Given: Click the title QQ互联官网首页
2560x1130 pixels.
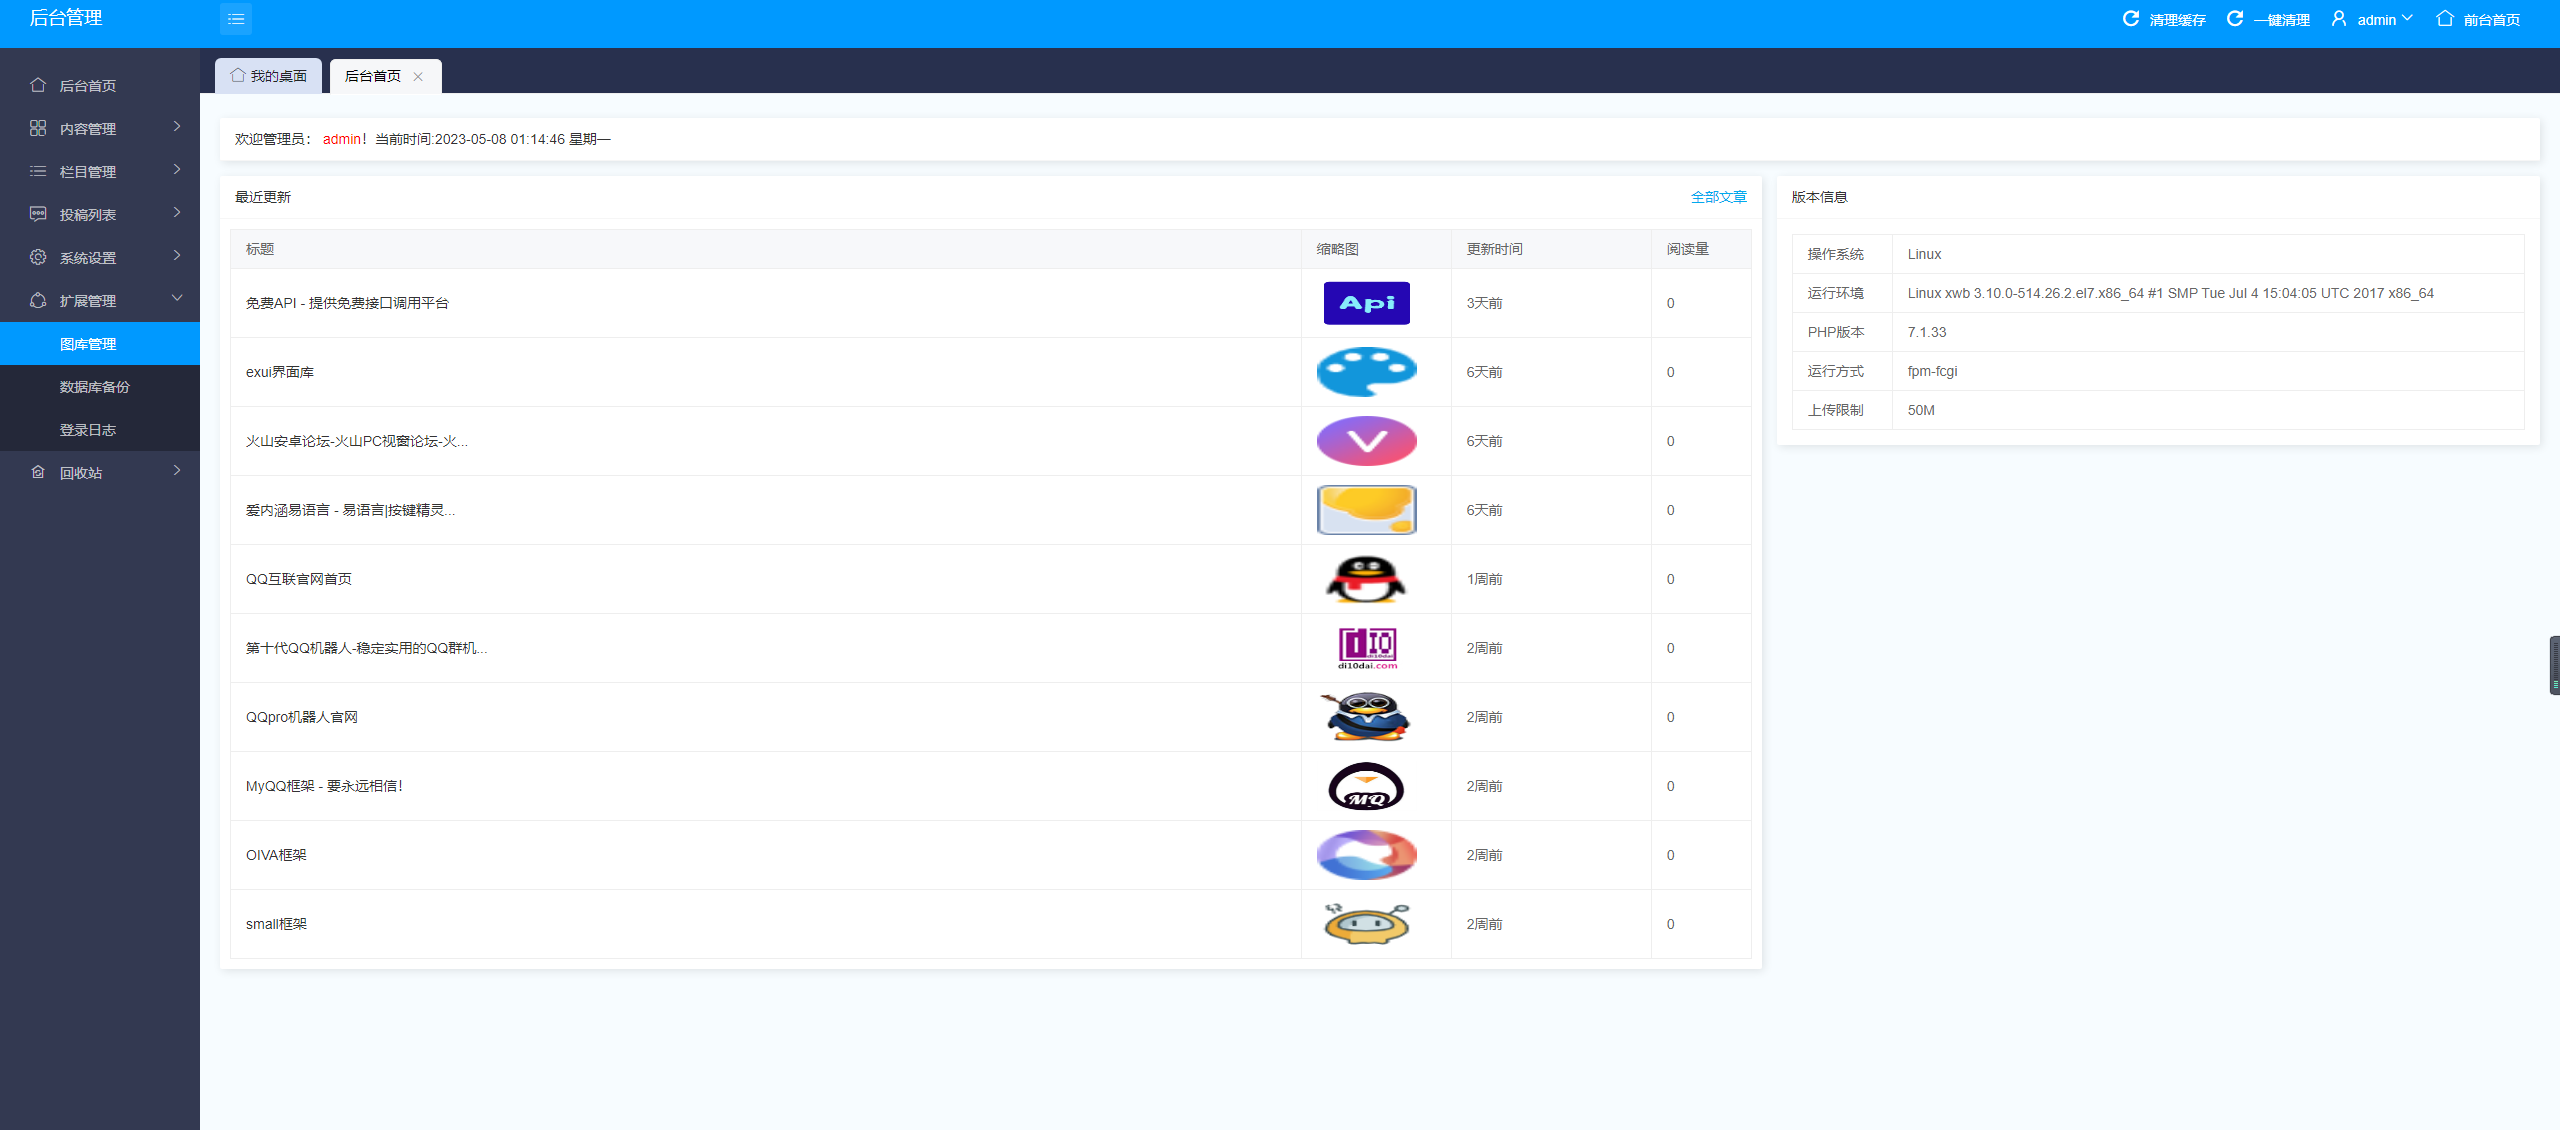Looking at the screenshot, I should coord(299,579).
